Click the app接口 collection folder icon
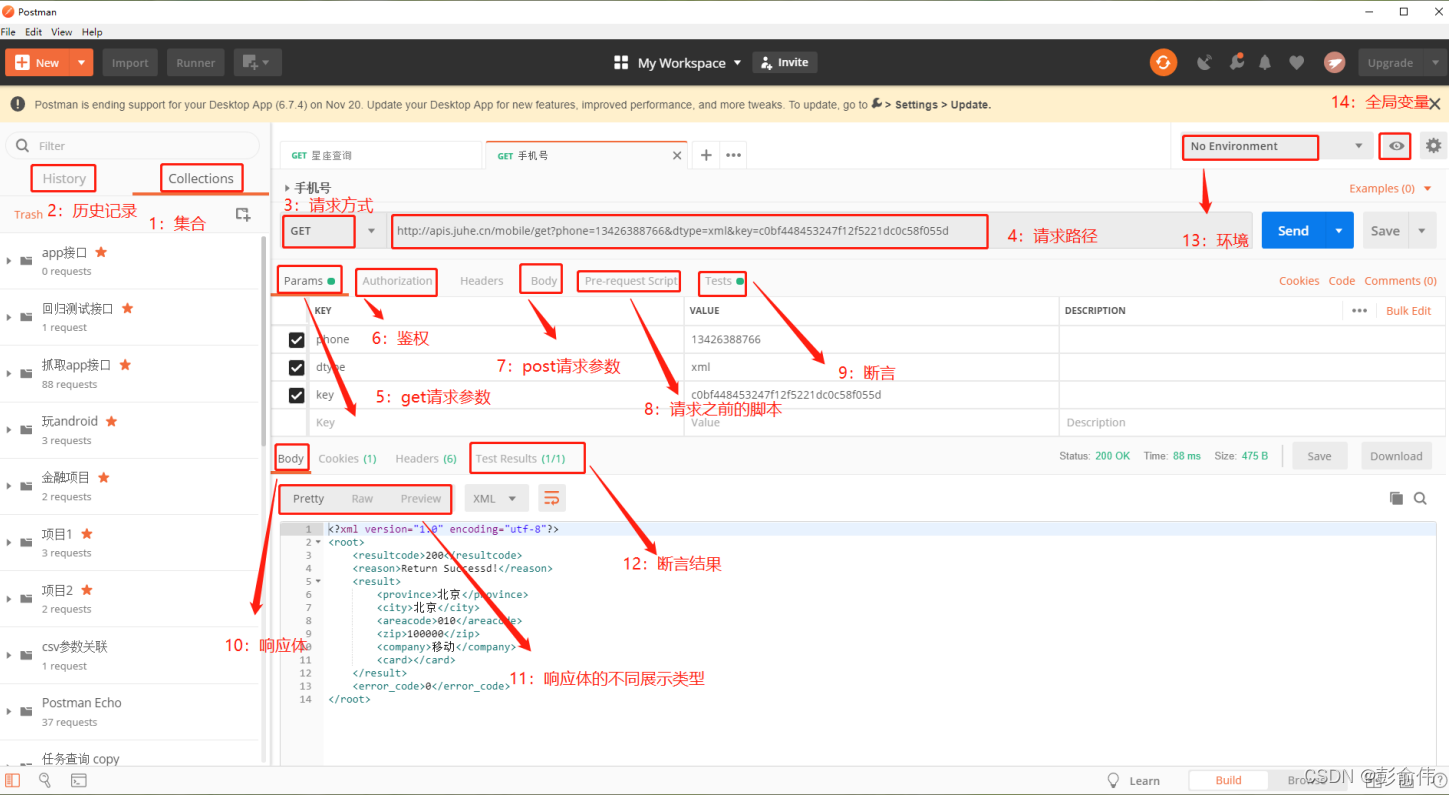This screenshot has height=796, width=1450. [25, 261]
